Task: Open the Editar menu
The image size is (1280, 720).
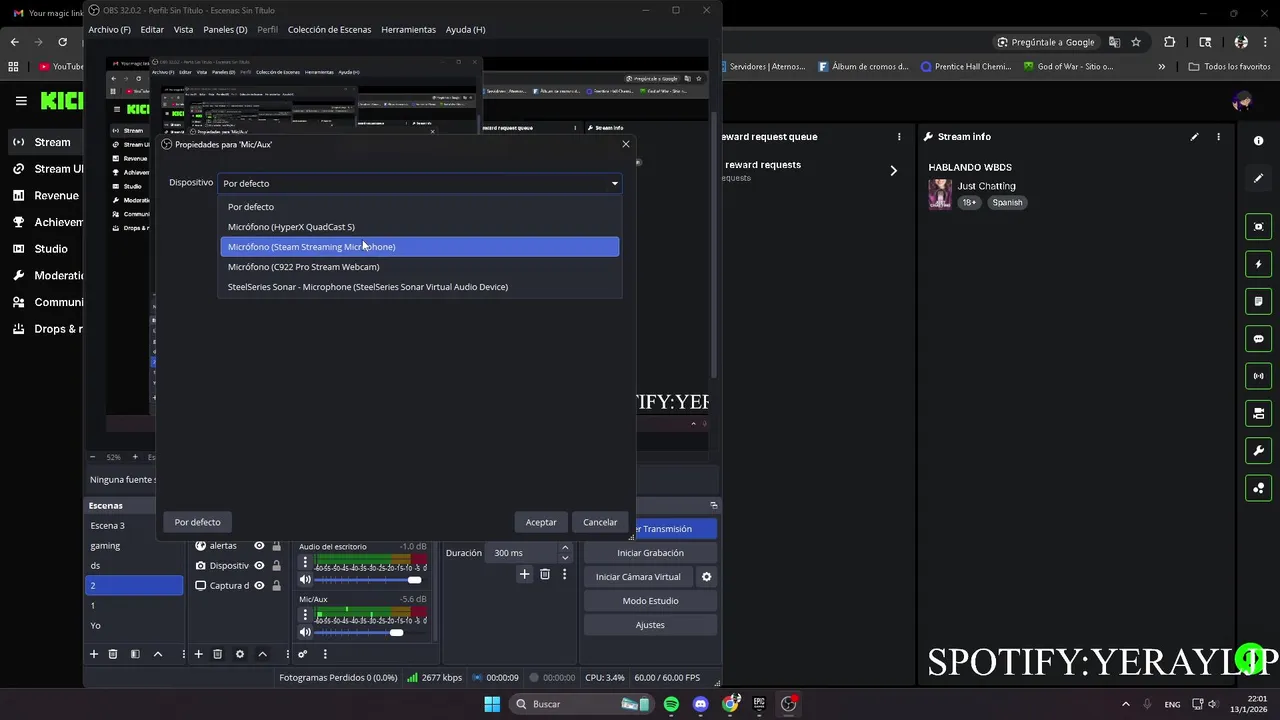Action: pyautogui.click(x=152, y=29)
